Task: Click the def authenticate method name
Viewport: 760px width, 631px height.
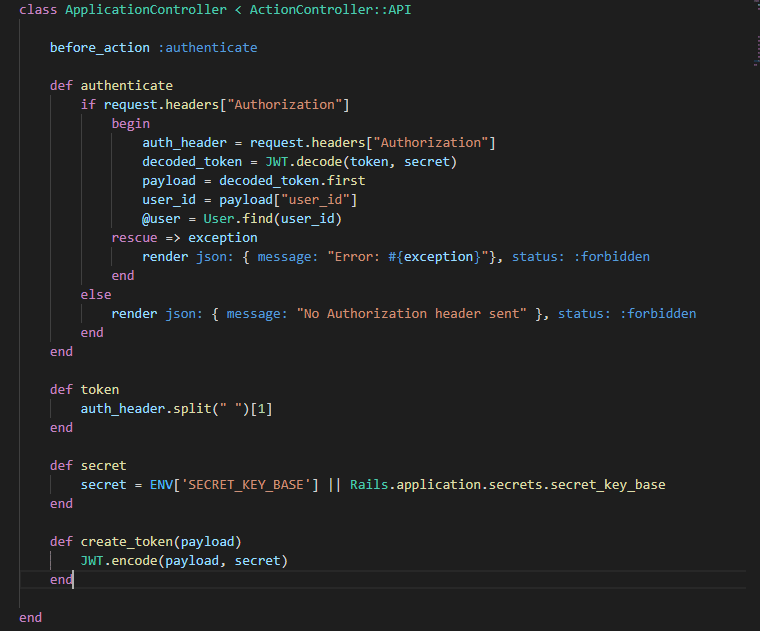Action: pos(127,86)
